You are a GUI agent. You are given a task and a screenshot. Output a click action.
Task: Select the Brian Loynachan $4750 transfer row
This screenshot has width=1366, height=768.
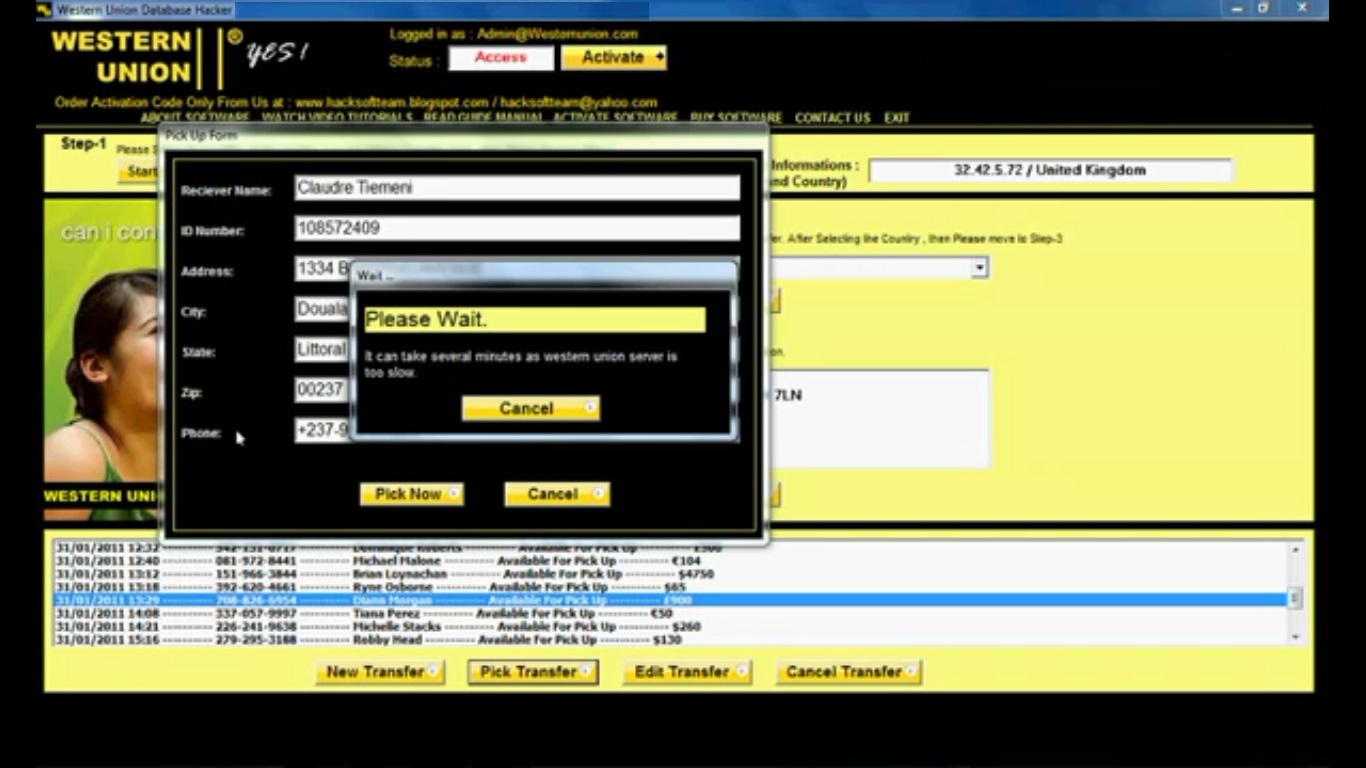pos(670,575)
